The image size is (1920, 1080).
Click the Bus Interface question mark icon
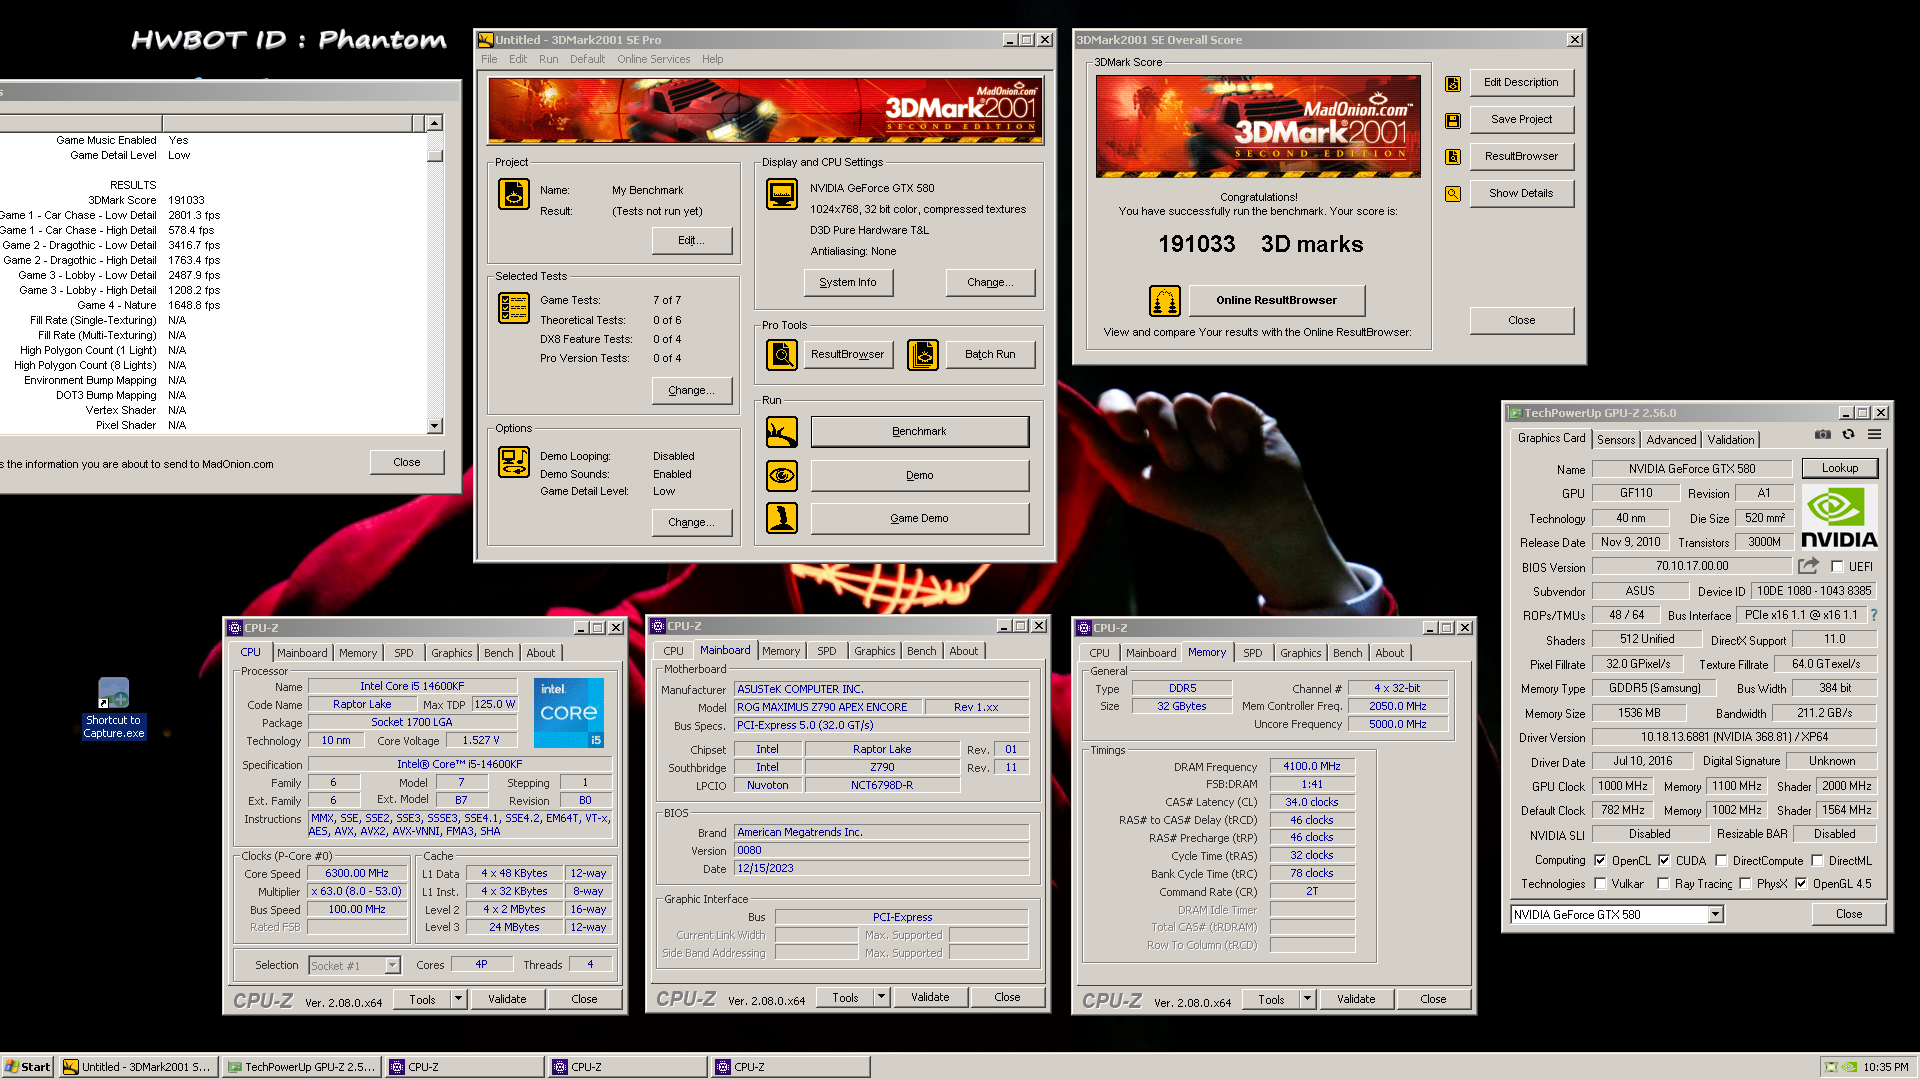pyautogui.click(x=1874, y=615)
